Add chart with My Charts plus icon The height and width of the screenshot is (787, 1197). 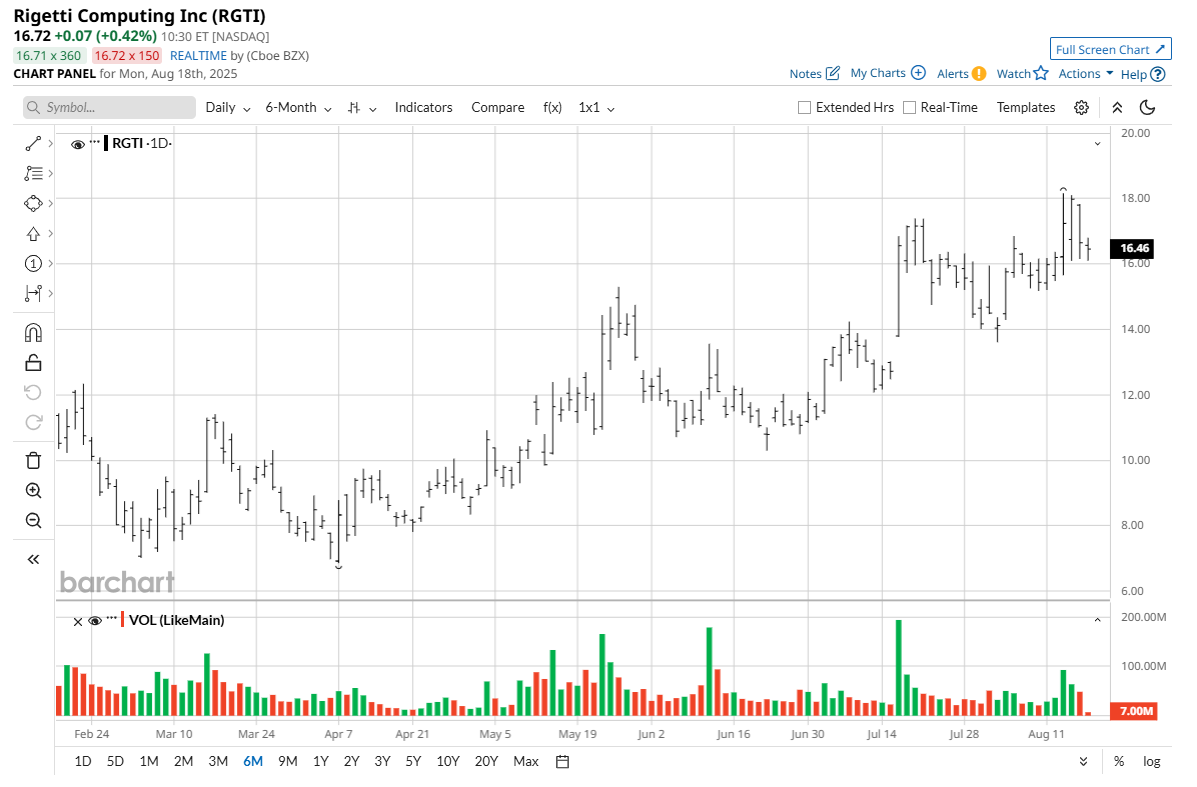pos(918,73)
